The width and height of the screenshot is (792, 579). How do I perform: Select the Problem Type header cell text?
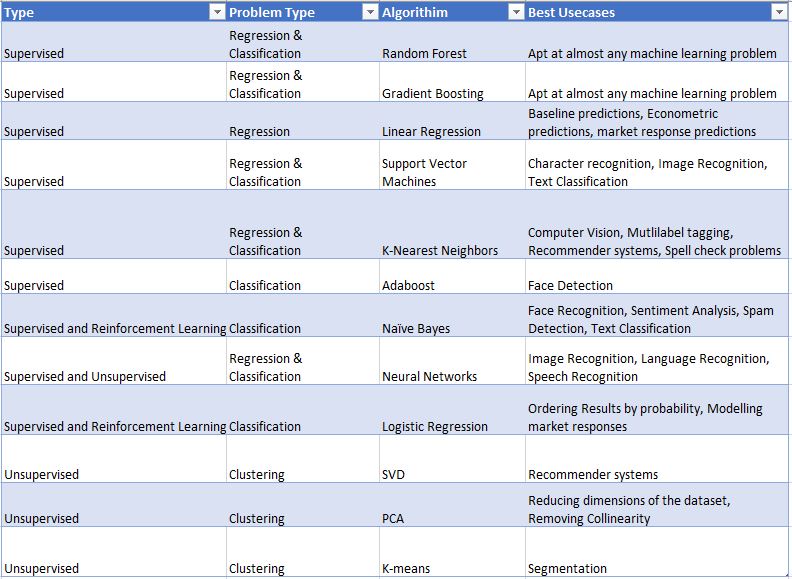click(272, 13)
